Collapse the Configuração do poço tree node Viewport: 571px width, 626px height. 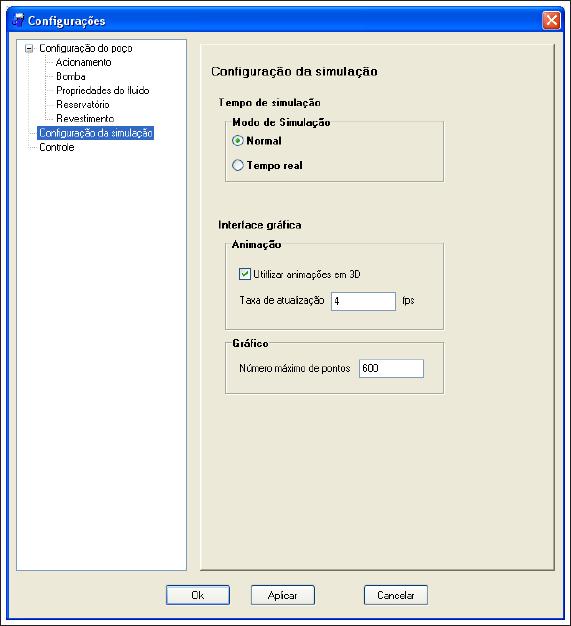pos(29,49)
